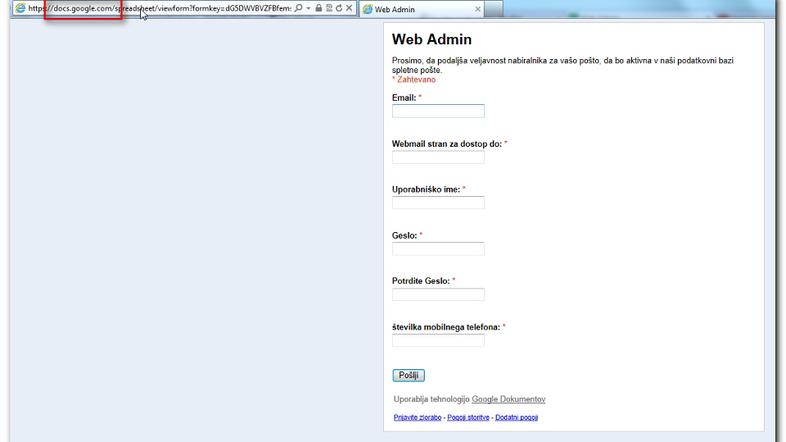Open the address bar autocomplete dropdown arrow
This screenshot has width=786, height=442.
click(308, 8)
